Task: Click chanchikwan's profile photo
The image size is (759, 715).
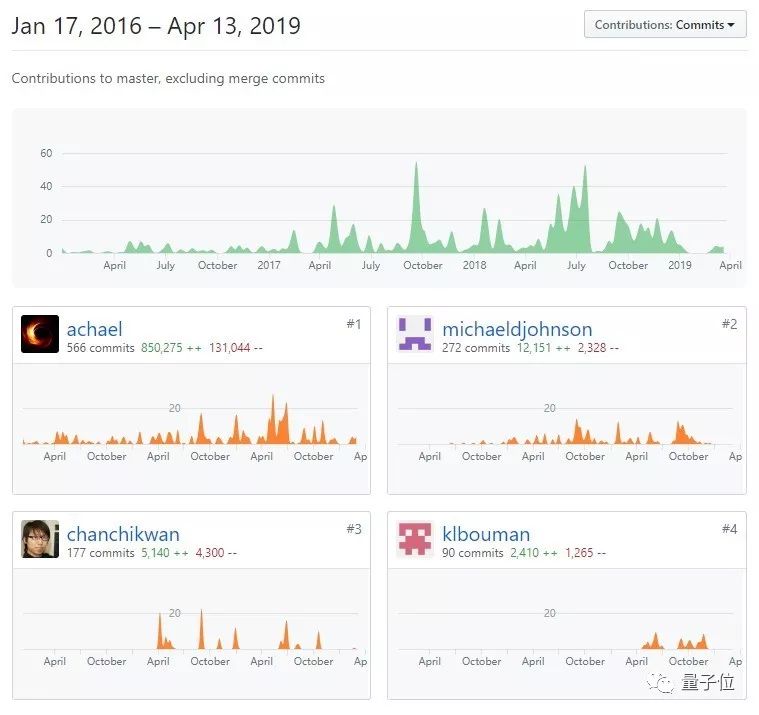Action: (x=40, y=539)
